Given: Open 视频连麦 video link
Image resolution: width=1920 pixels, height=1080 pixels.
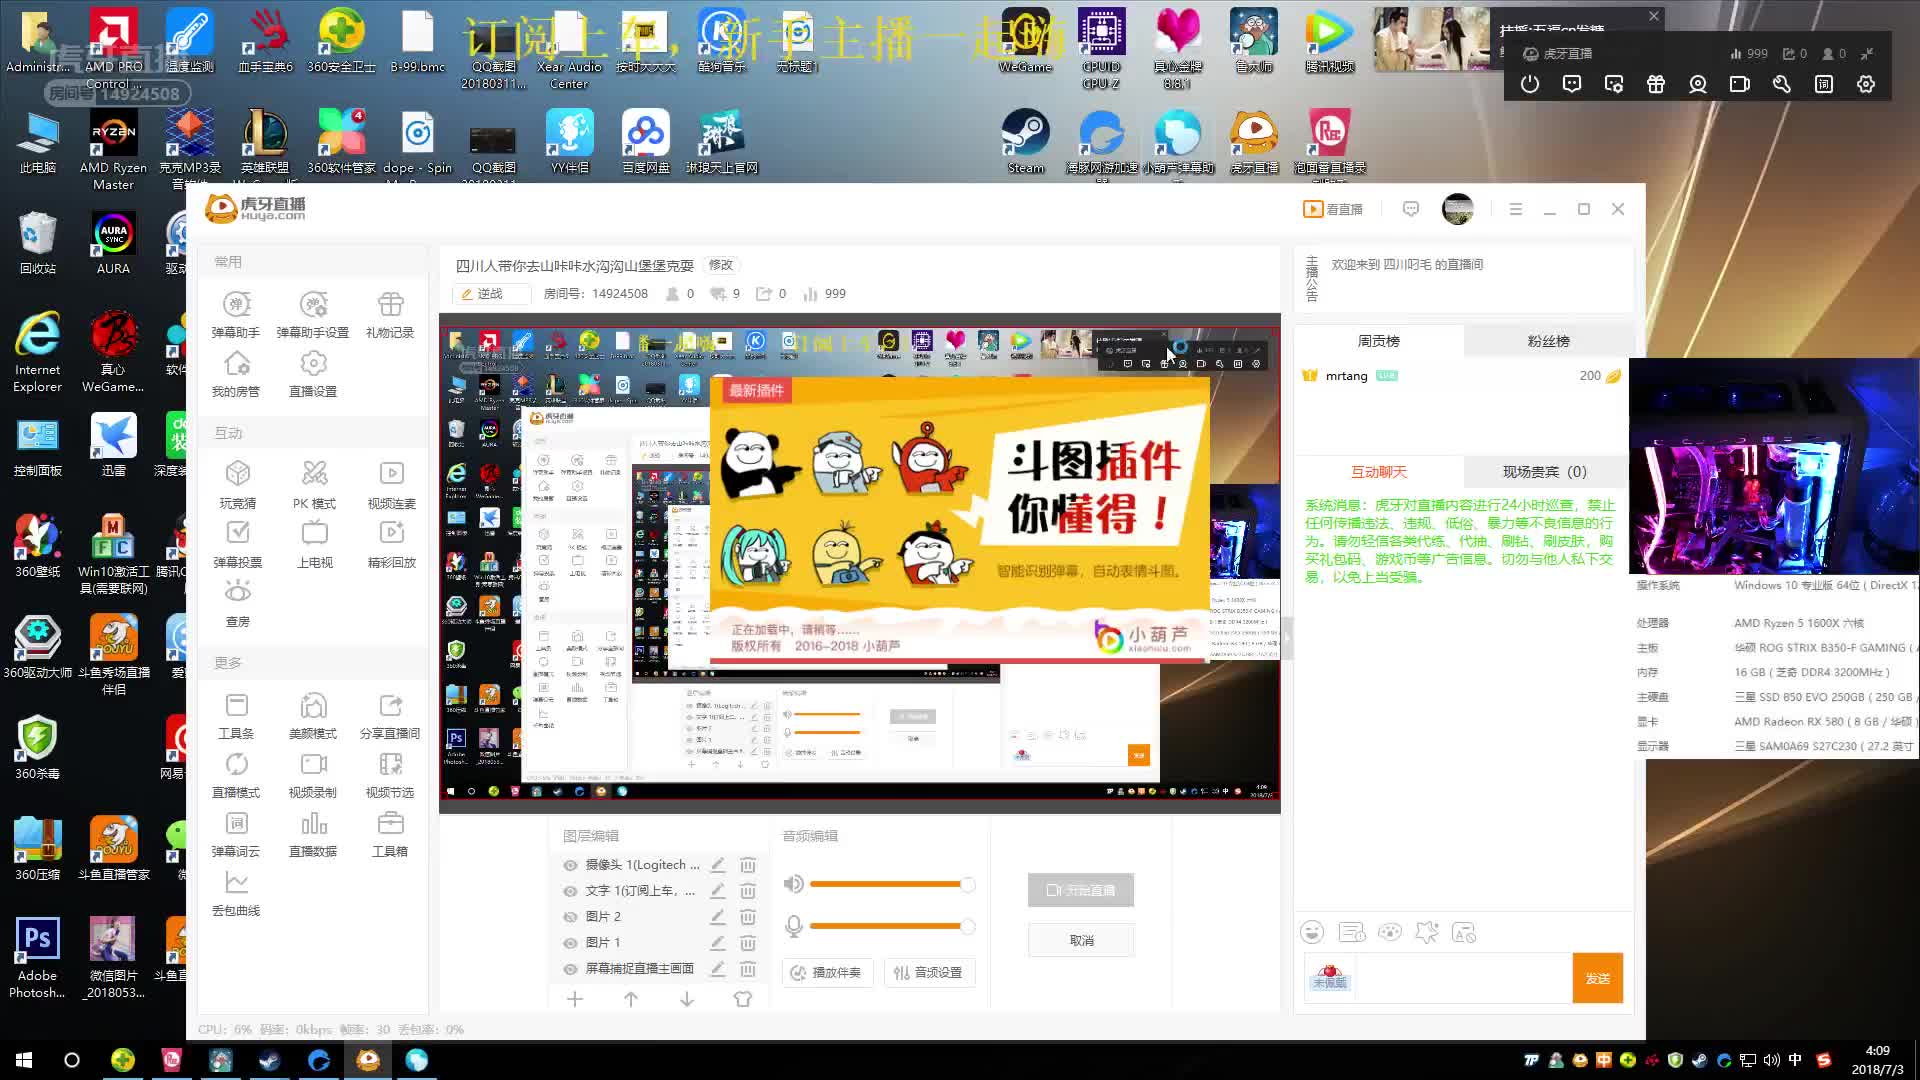Looking at the screenshot, I should pyautogui.click(x=391, y=485).
